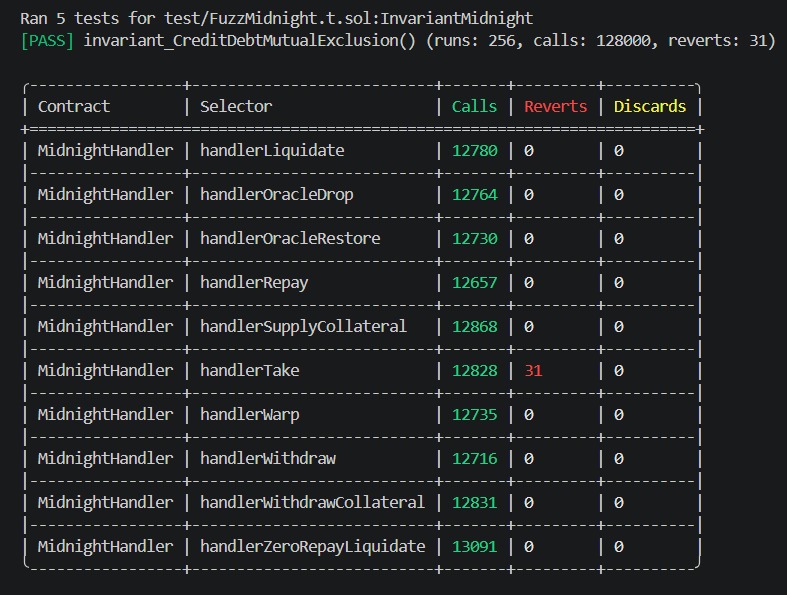This screenshot has width=787, height=595.
Task: Click the red Revert column header
Action: [556, 106]
